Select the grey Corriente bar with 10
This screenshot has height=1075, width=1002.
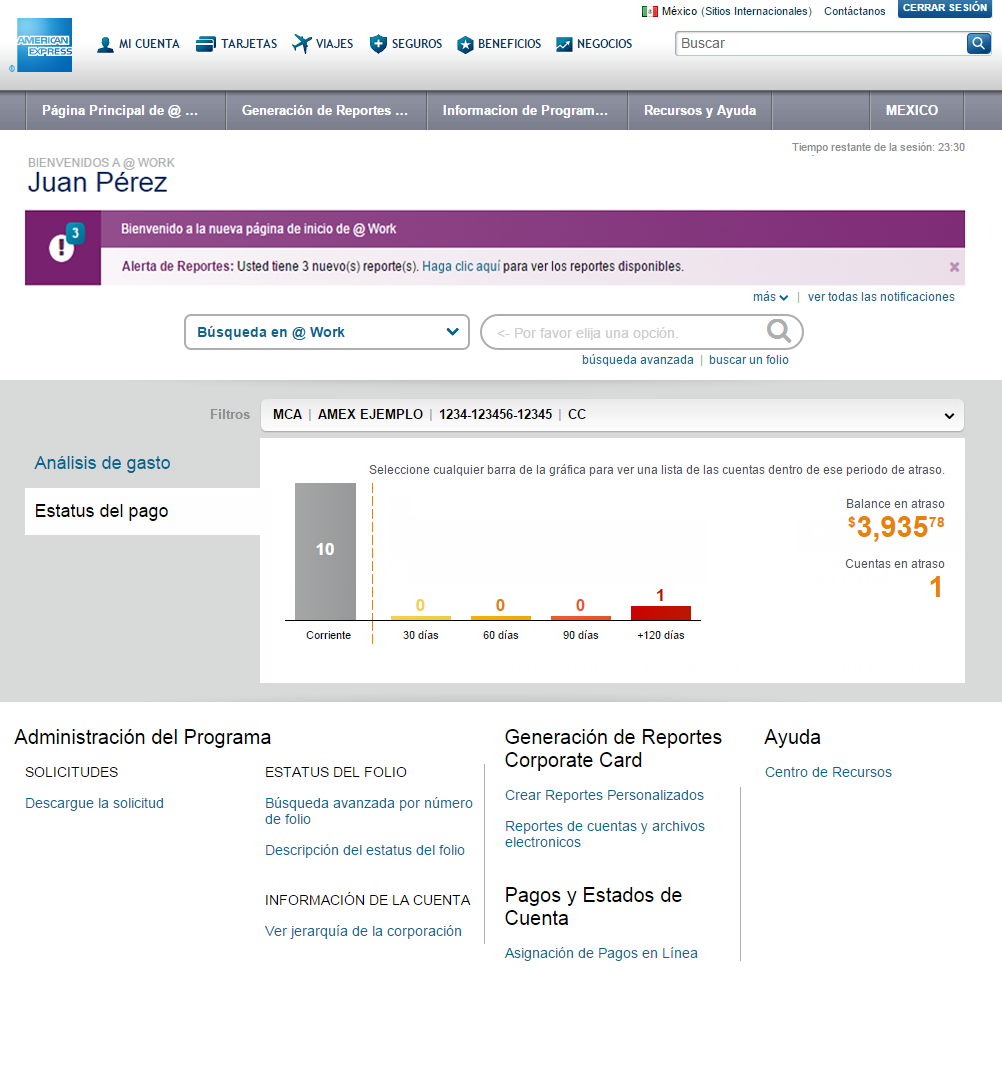pos(326,551)
